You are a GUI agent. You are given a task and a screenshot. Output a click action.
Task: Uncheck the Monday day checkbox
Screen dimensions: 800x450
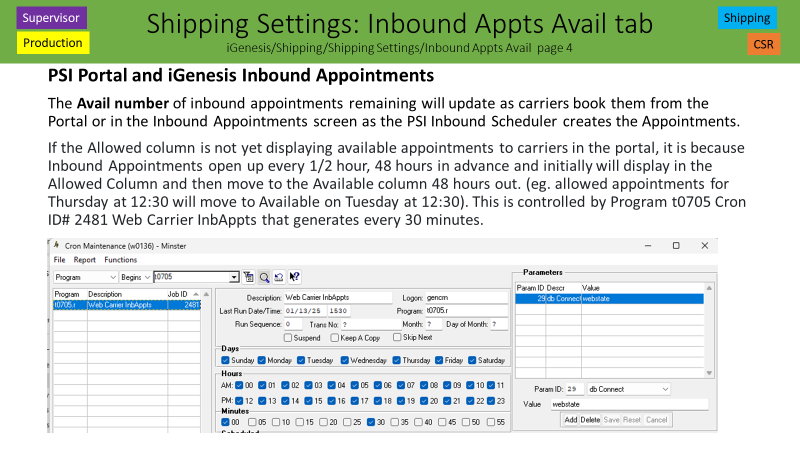[262, 360]
